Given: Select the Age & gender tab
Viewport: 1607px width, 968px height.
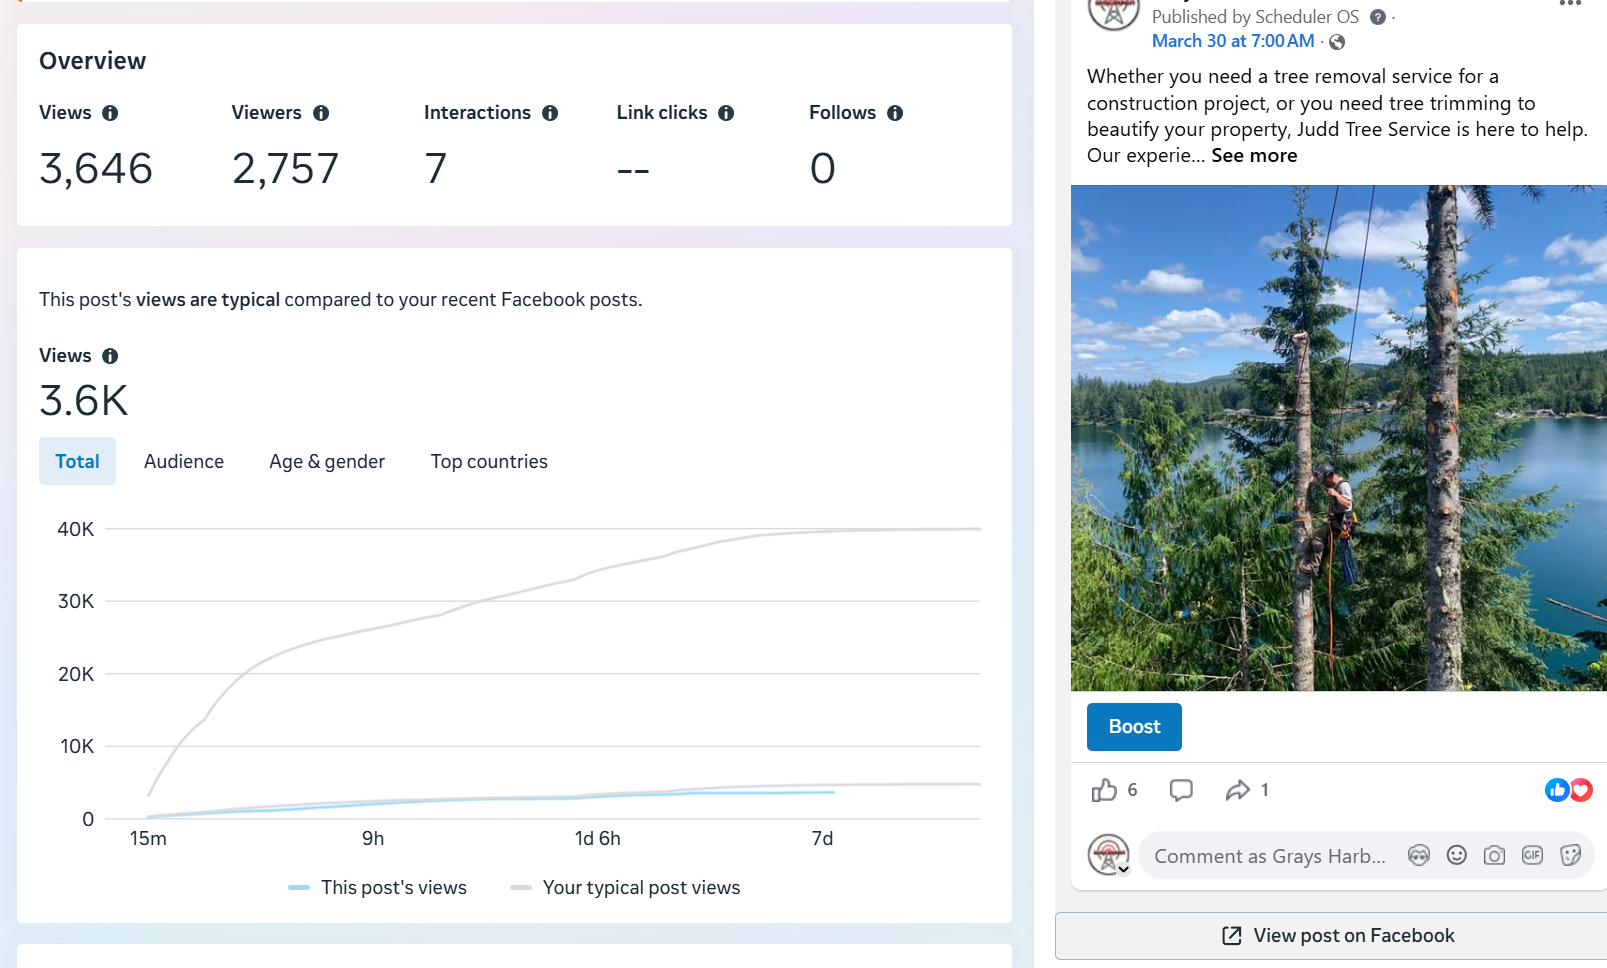Looking at the screenshot, I should click(327, 461).
